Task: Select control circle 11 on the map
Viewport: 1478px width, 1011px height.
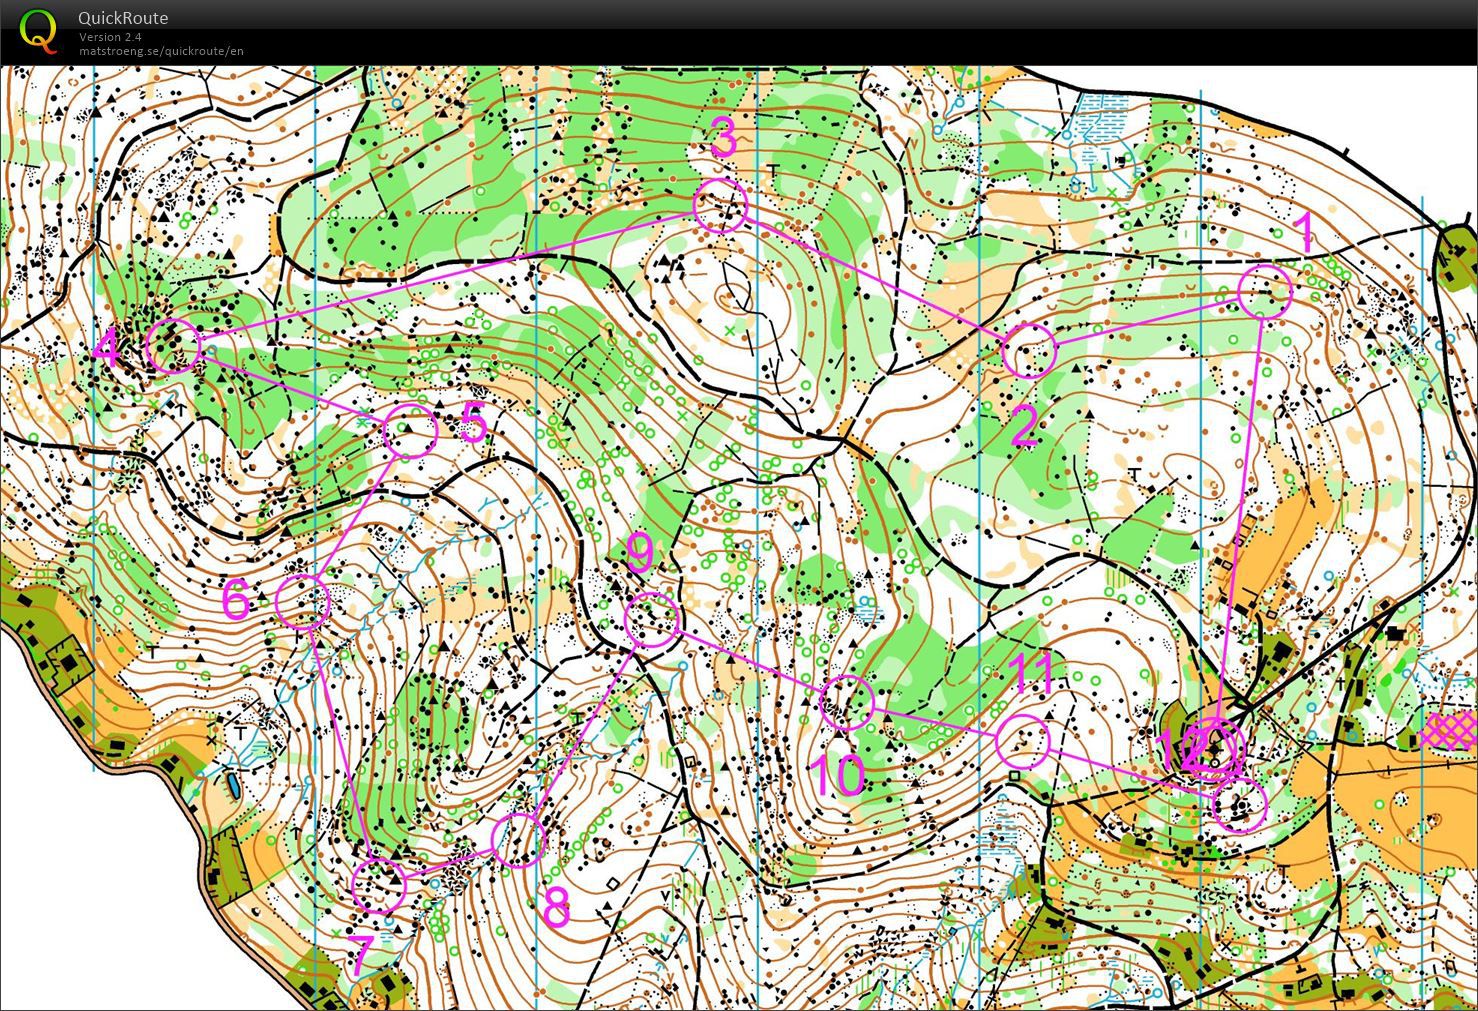Action: (x=1022, y=741)
